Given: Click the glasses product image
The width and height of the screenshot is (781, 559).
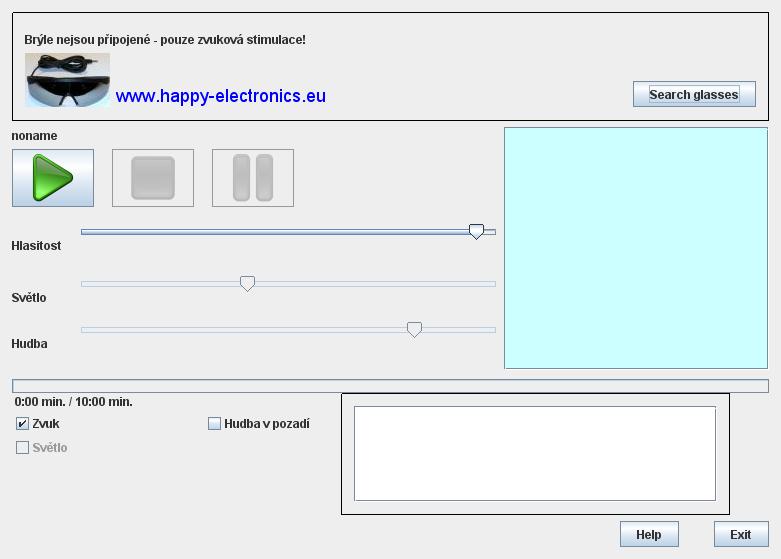Looking at the screenshot, I should click(x=67, y=80).
